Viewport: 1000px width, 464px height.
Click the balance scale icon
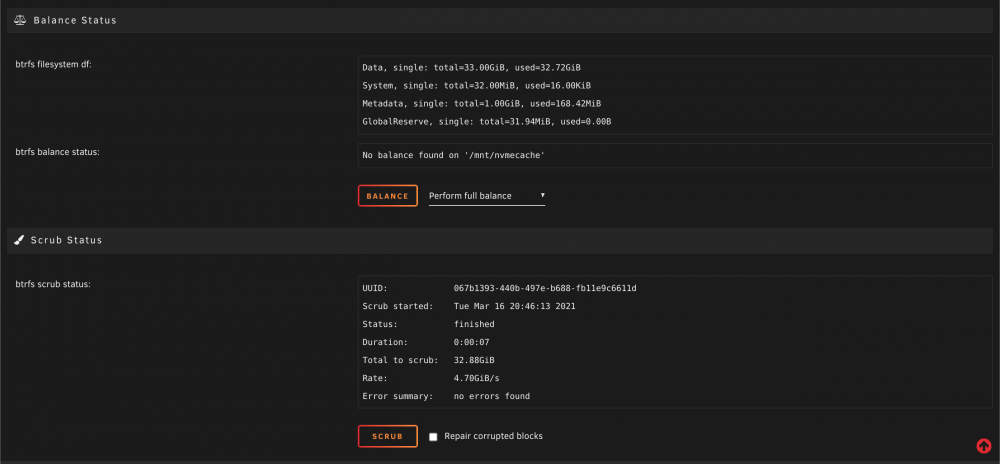coord(20,20)
